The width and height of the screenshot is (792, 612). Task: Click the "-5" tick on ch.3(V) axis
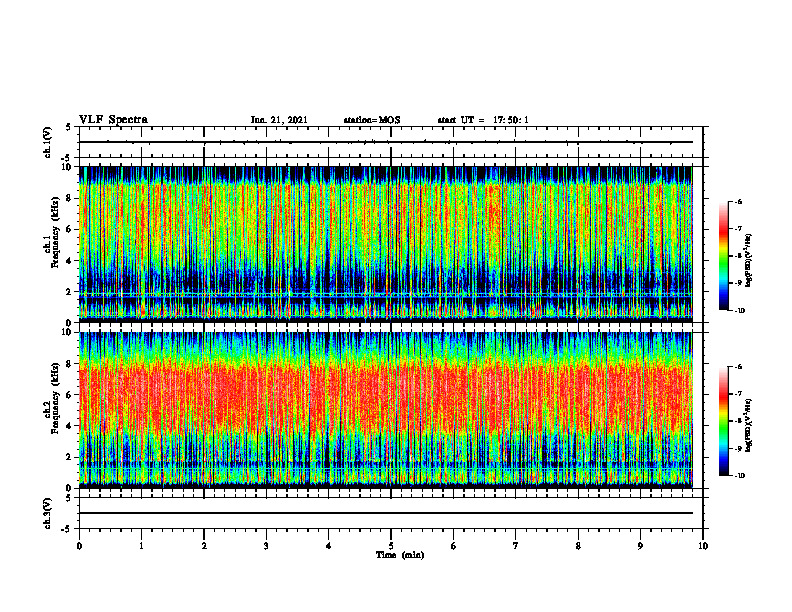coord(68,529)
